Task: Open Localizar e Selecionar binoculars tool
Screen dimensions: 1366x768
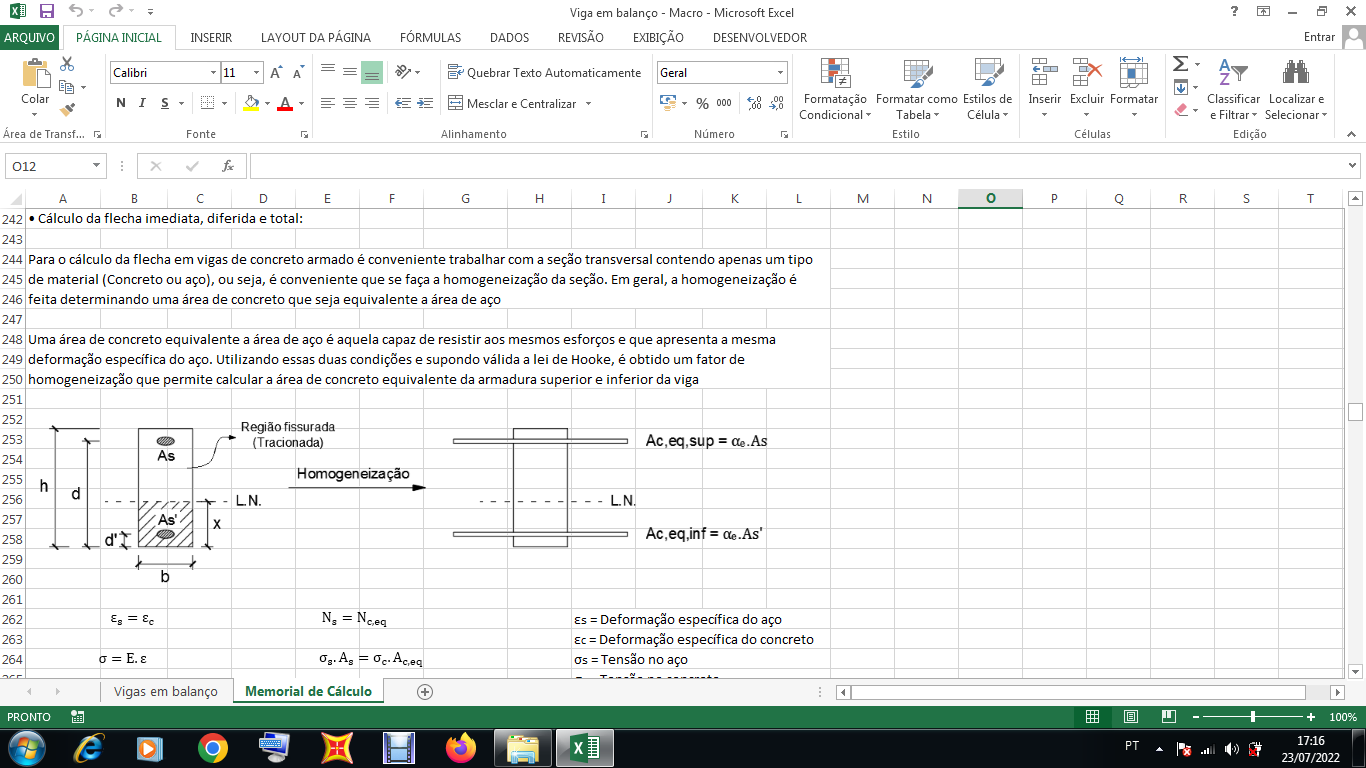Action: tap(1296, 88)
